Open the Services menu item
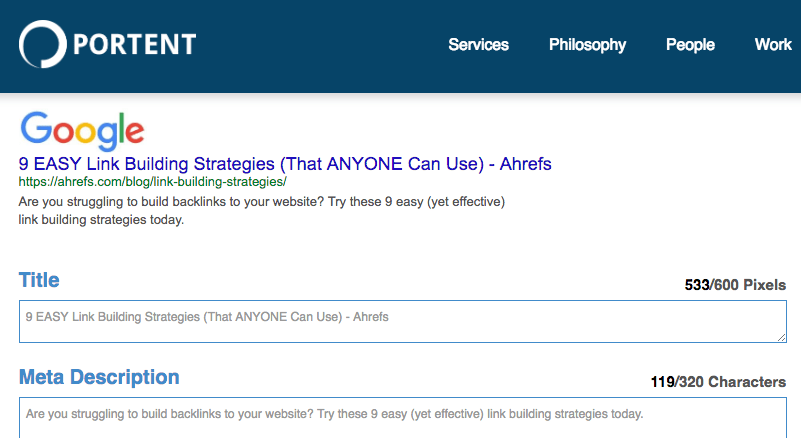This screenshot has width=801, height=438. (x=478, y=45)
